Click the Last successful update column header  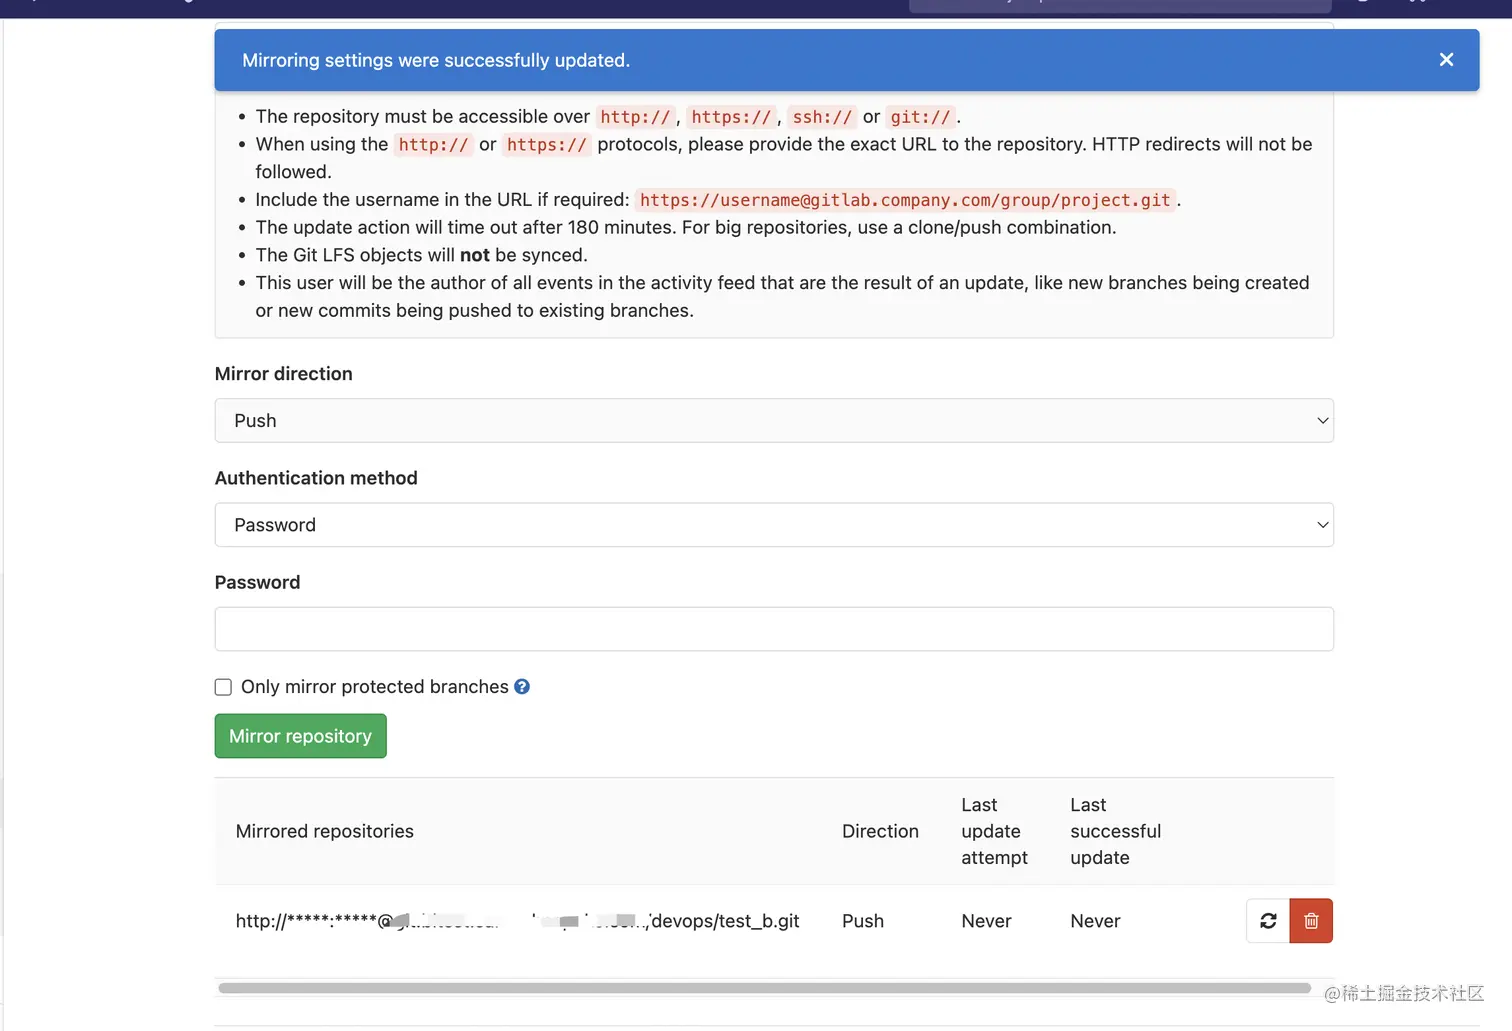1115,831
